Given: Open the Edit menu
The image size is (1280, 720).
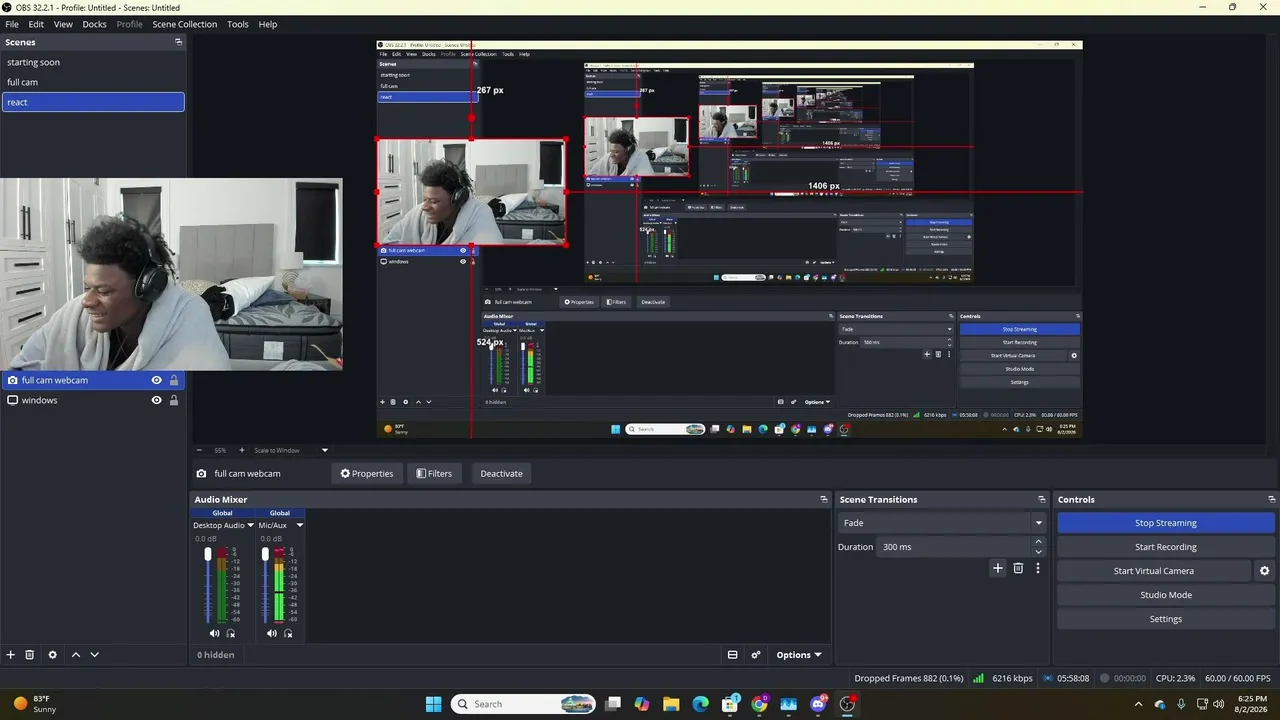Looking at the screenshot, I should 36,24.
